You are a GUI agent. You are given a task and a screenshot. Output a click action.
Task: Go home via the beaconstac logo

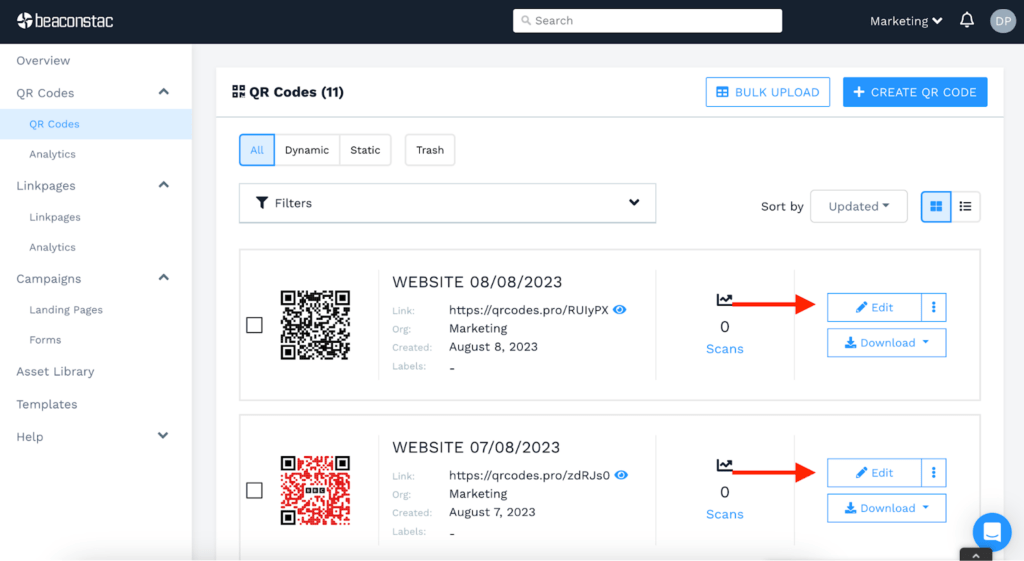65,21
